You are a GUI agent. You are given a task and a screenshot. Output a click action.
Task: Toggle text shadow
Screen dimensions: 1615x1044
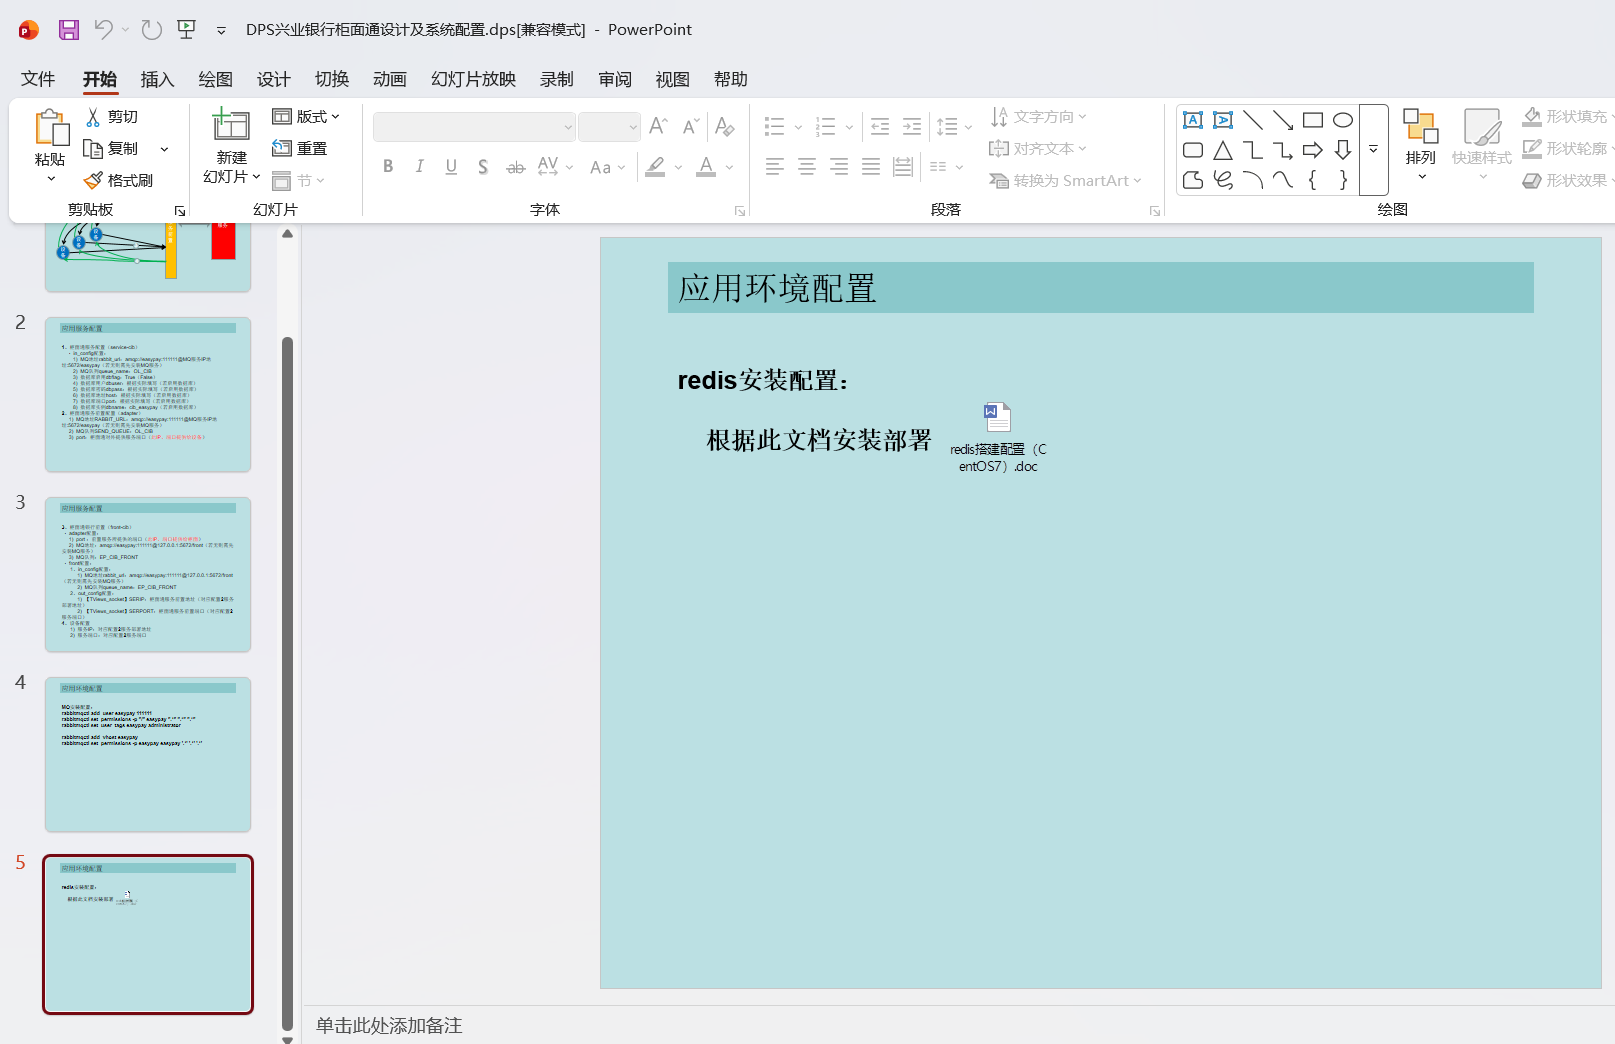pyautogui.click(x=483, y=167)
